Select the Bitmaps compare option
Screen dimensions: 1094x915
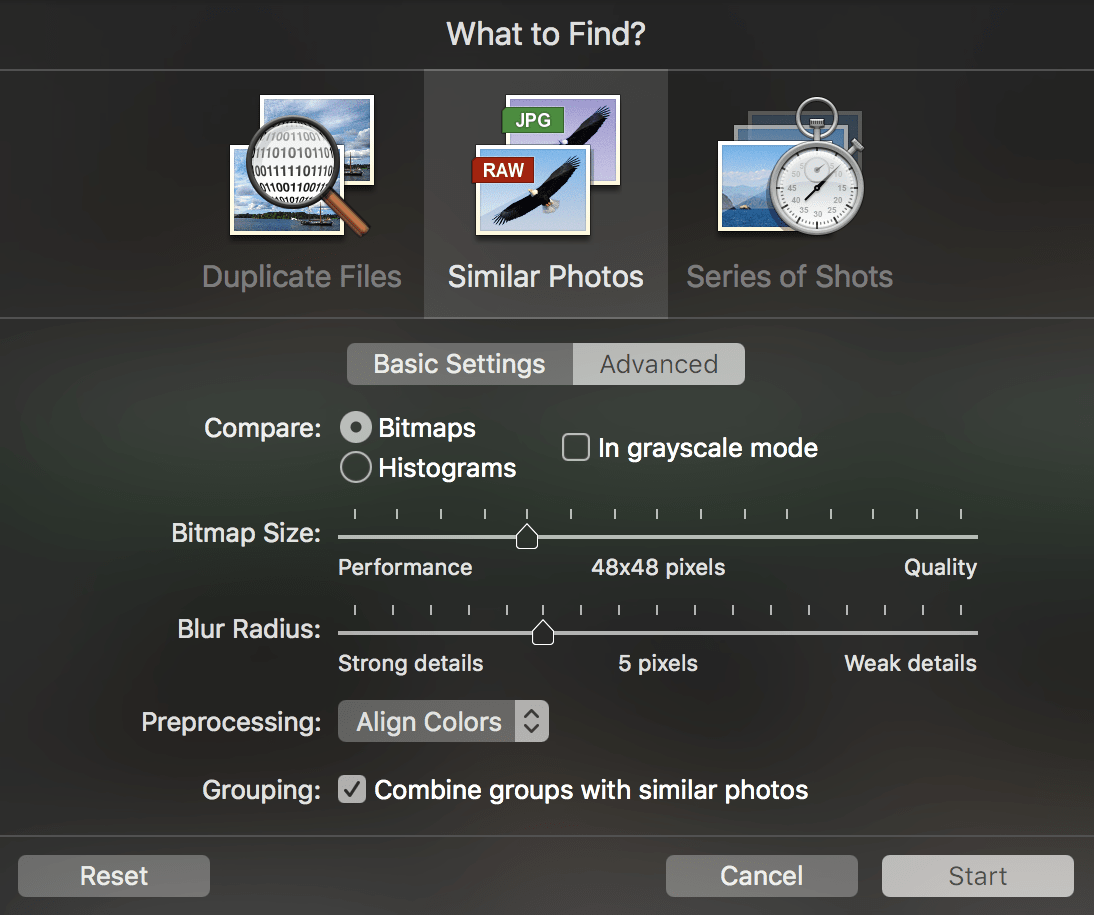356,428
